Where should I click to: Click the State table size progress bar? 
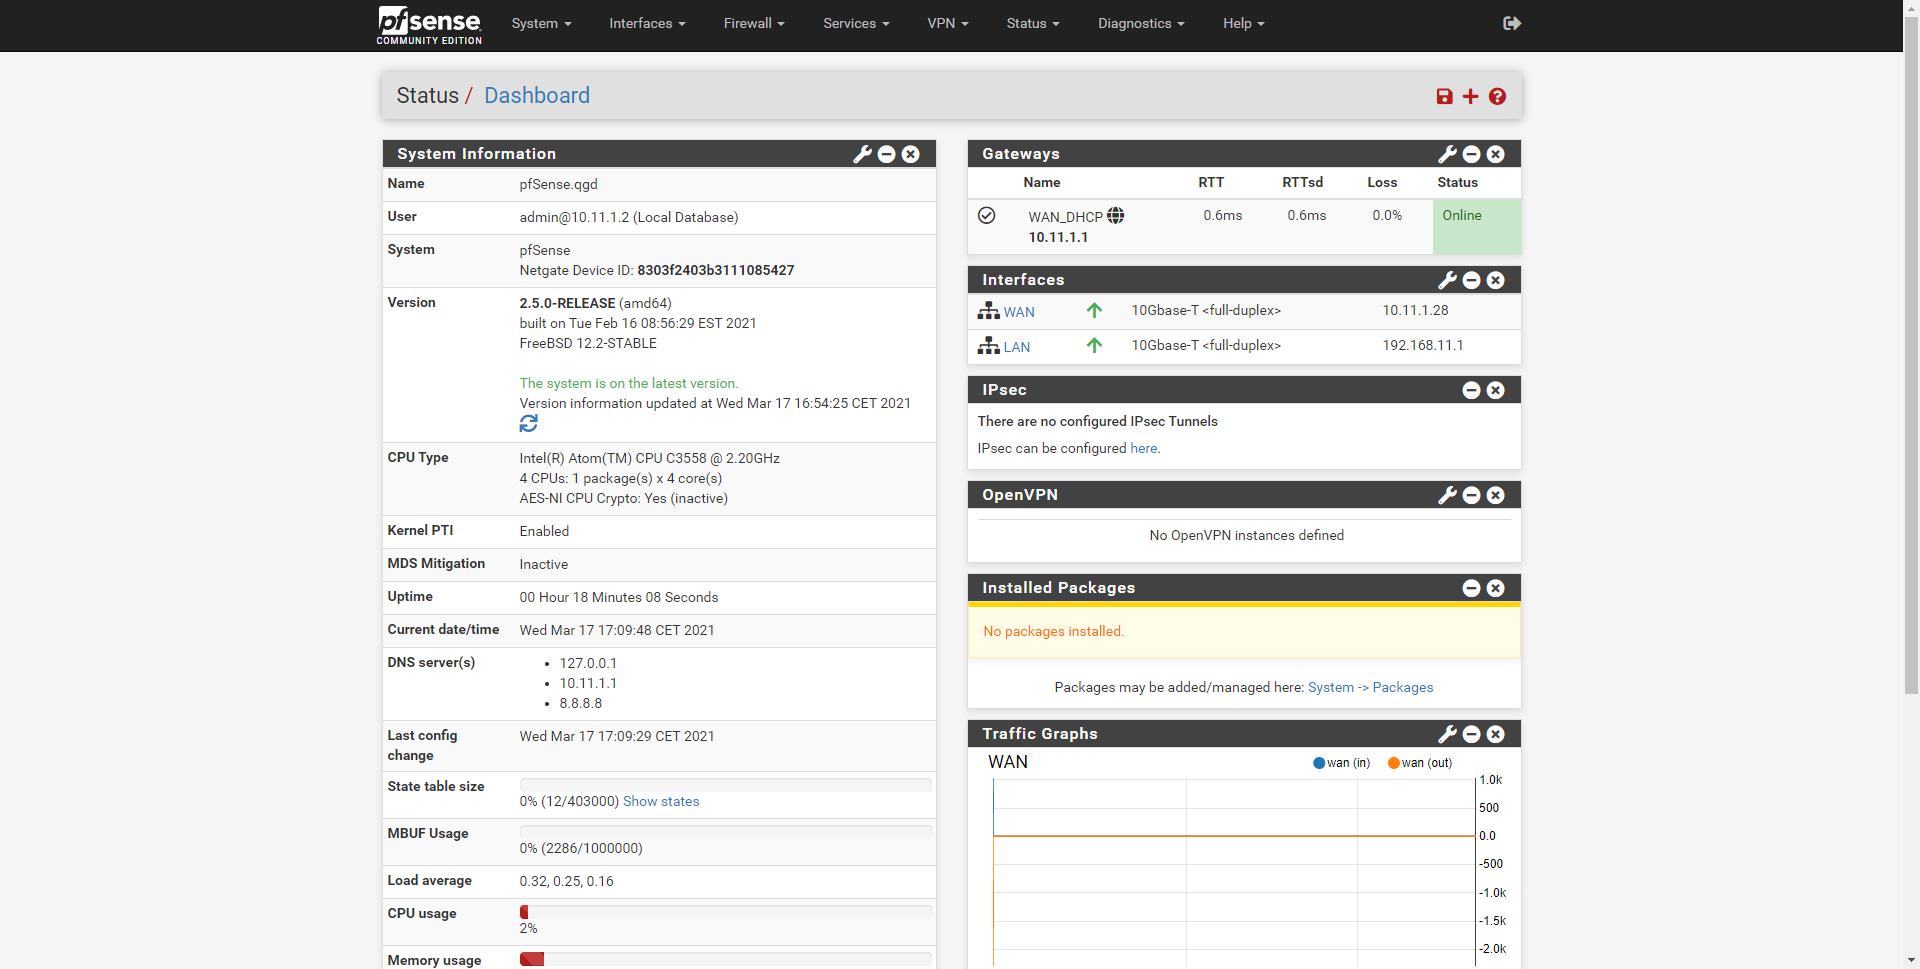point(726,785)
